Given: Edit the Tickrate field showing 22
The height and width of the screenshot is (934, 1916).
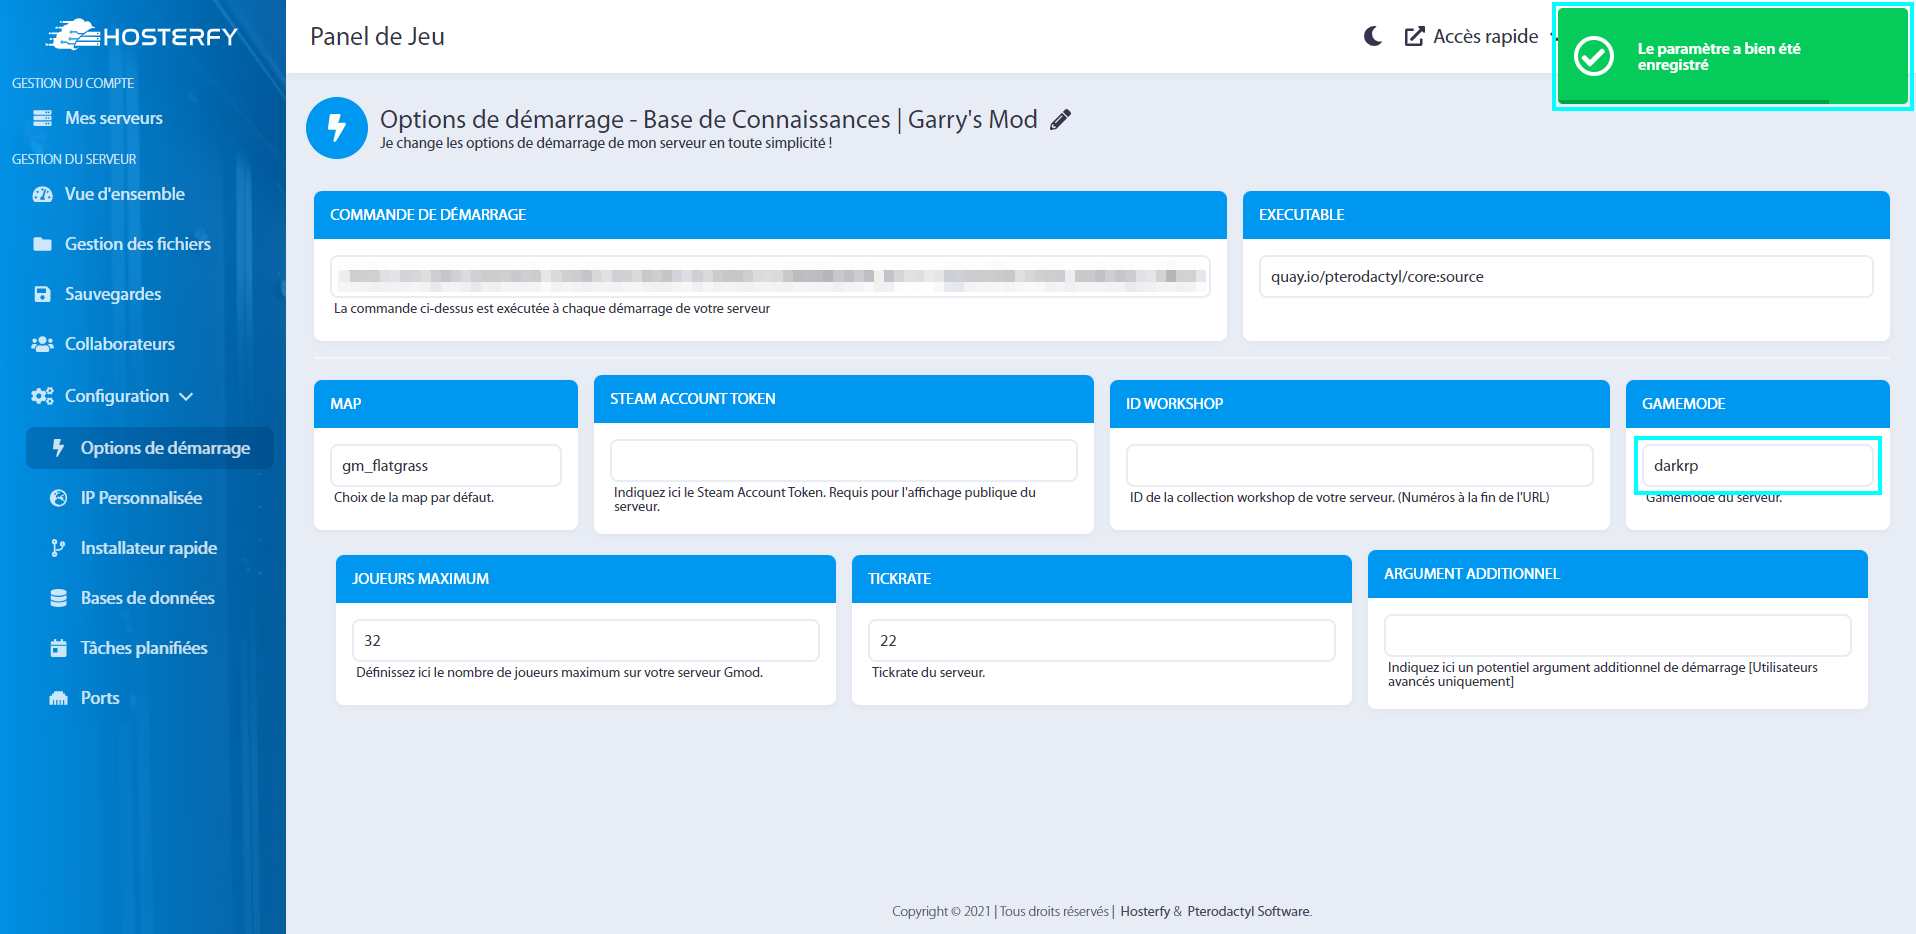Looking at the screenshot, I should pos(1102,640).
